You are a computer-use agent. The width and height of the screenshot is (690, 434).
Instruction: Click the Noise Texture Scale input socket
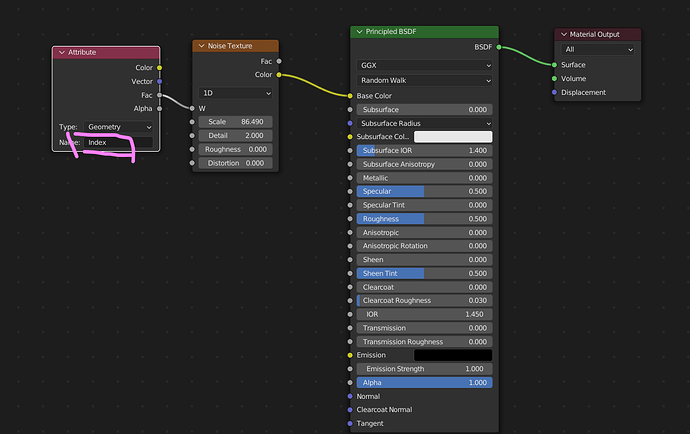tap(192, 122)
